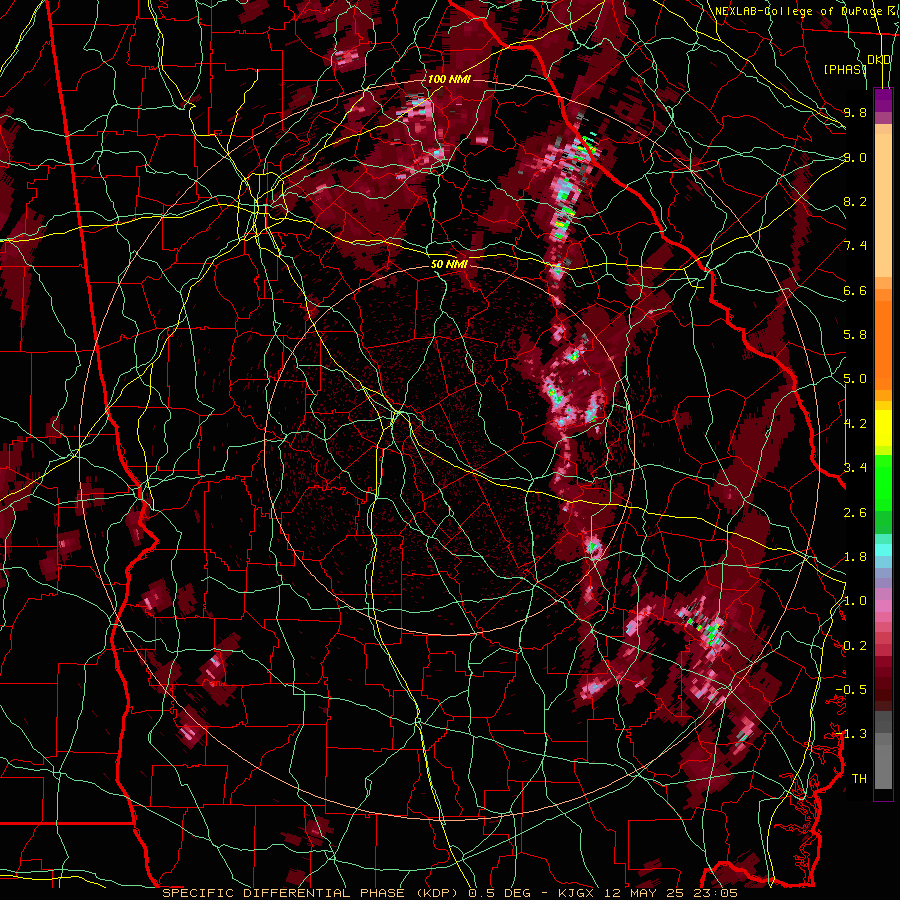Pick the pink segment of color bar

883,606
